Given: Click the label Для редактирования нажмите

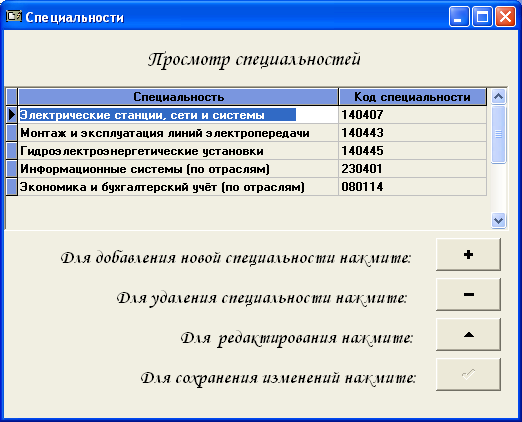Looking at the screenshot, I should [297, 338].
